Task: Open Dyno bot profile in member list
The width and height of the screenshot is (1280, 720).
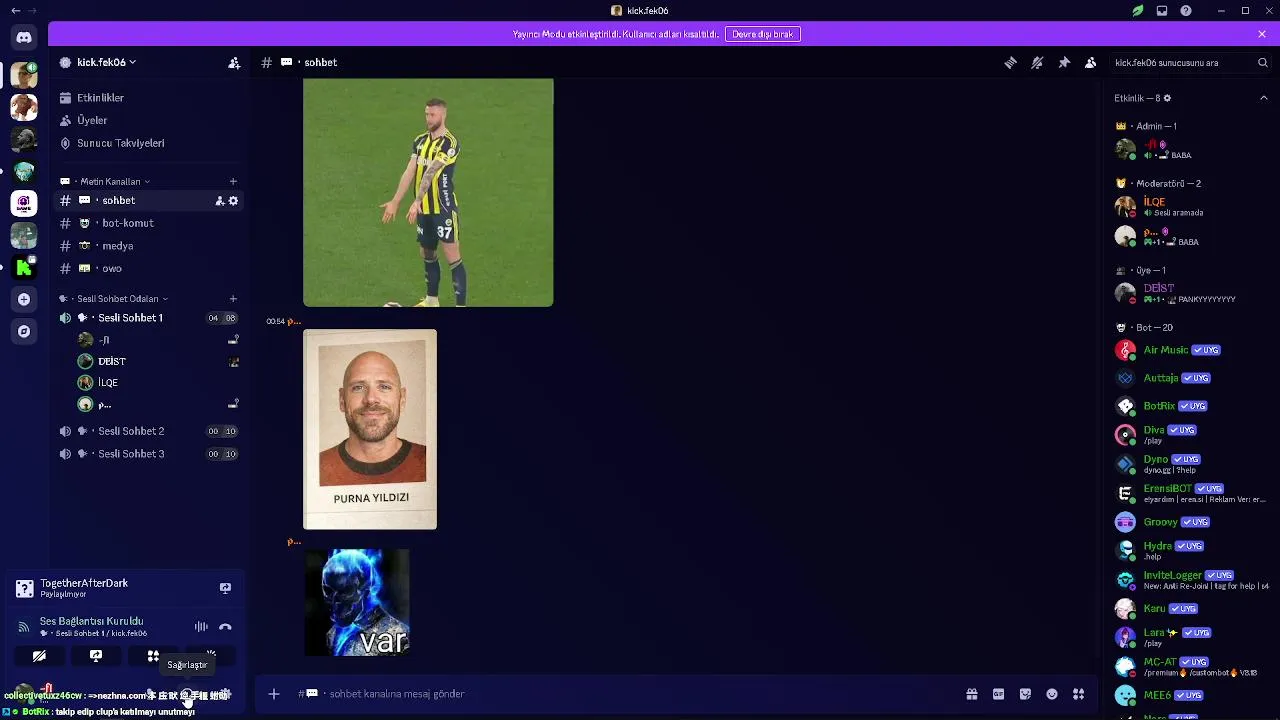Action: coord(1190,464)
